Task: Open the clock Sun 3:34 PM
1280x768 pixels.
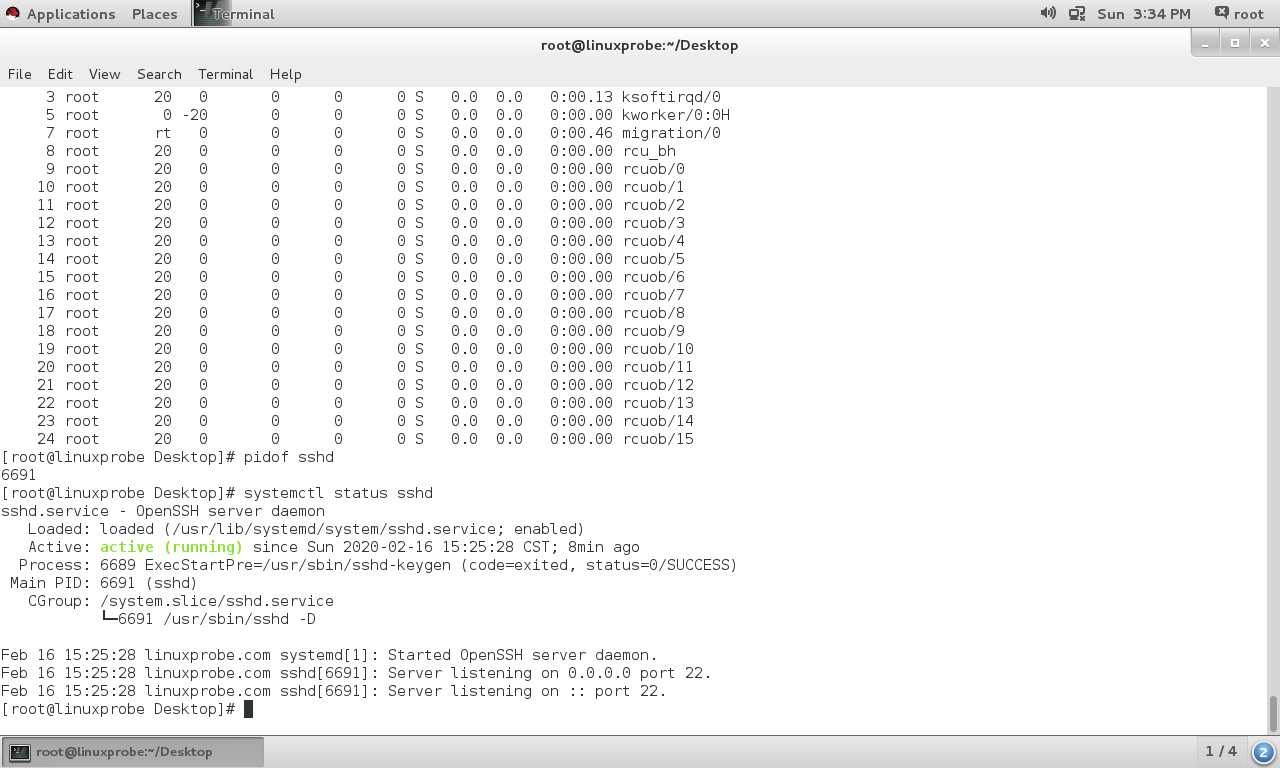Action: pos(1144,14)
